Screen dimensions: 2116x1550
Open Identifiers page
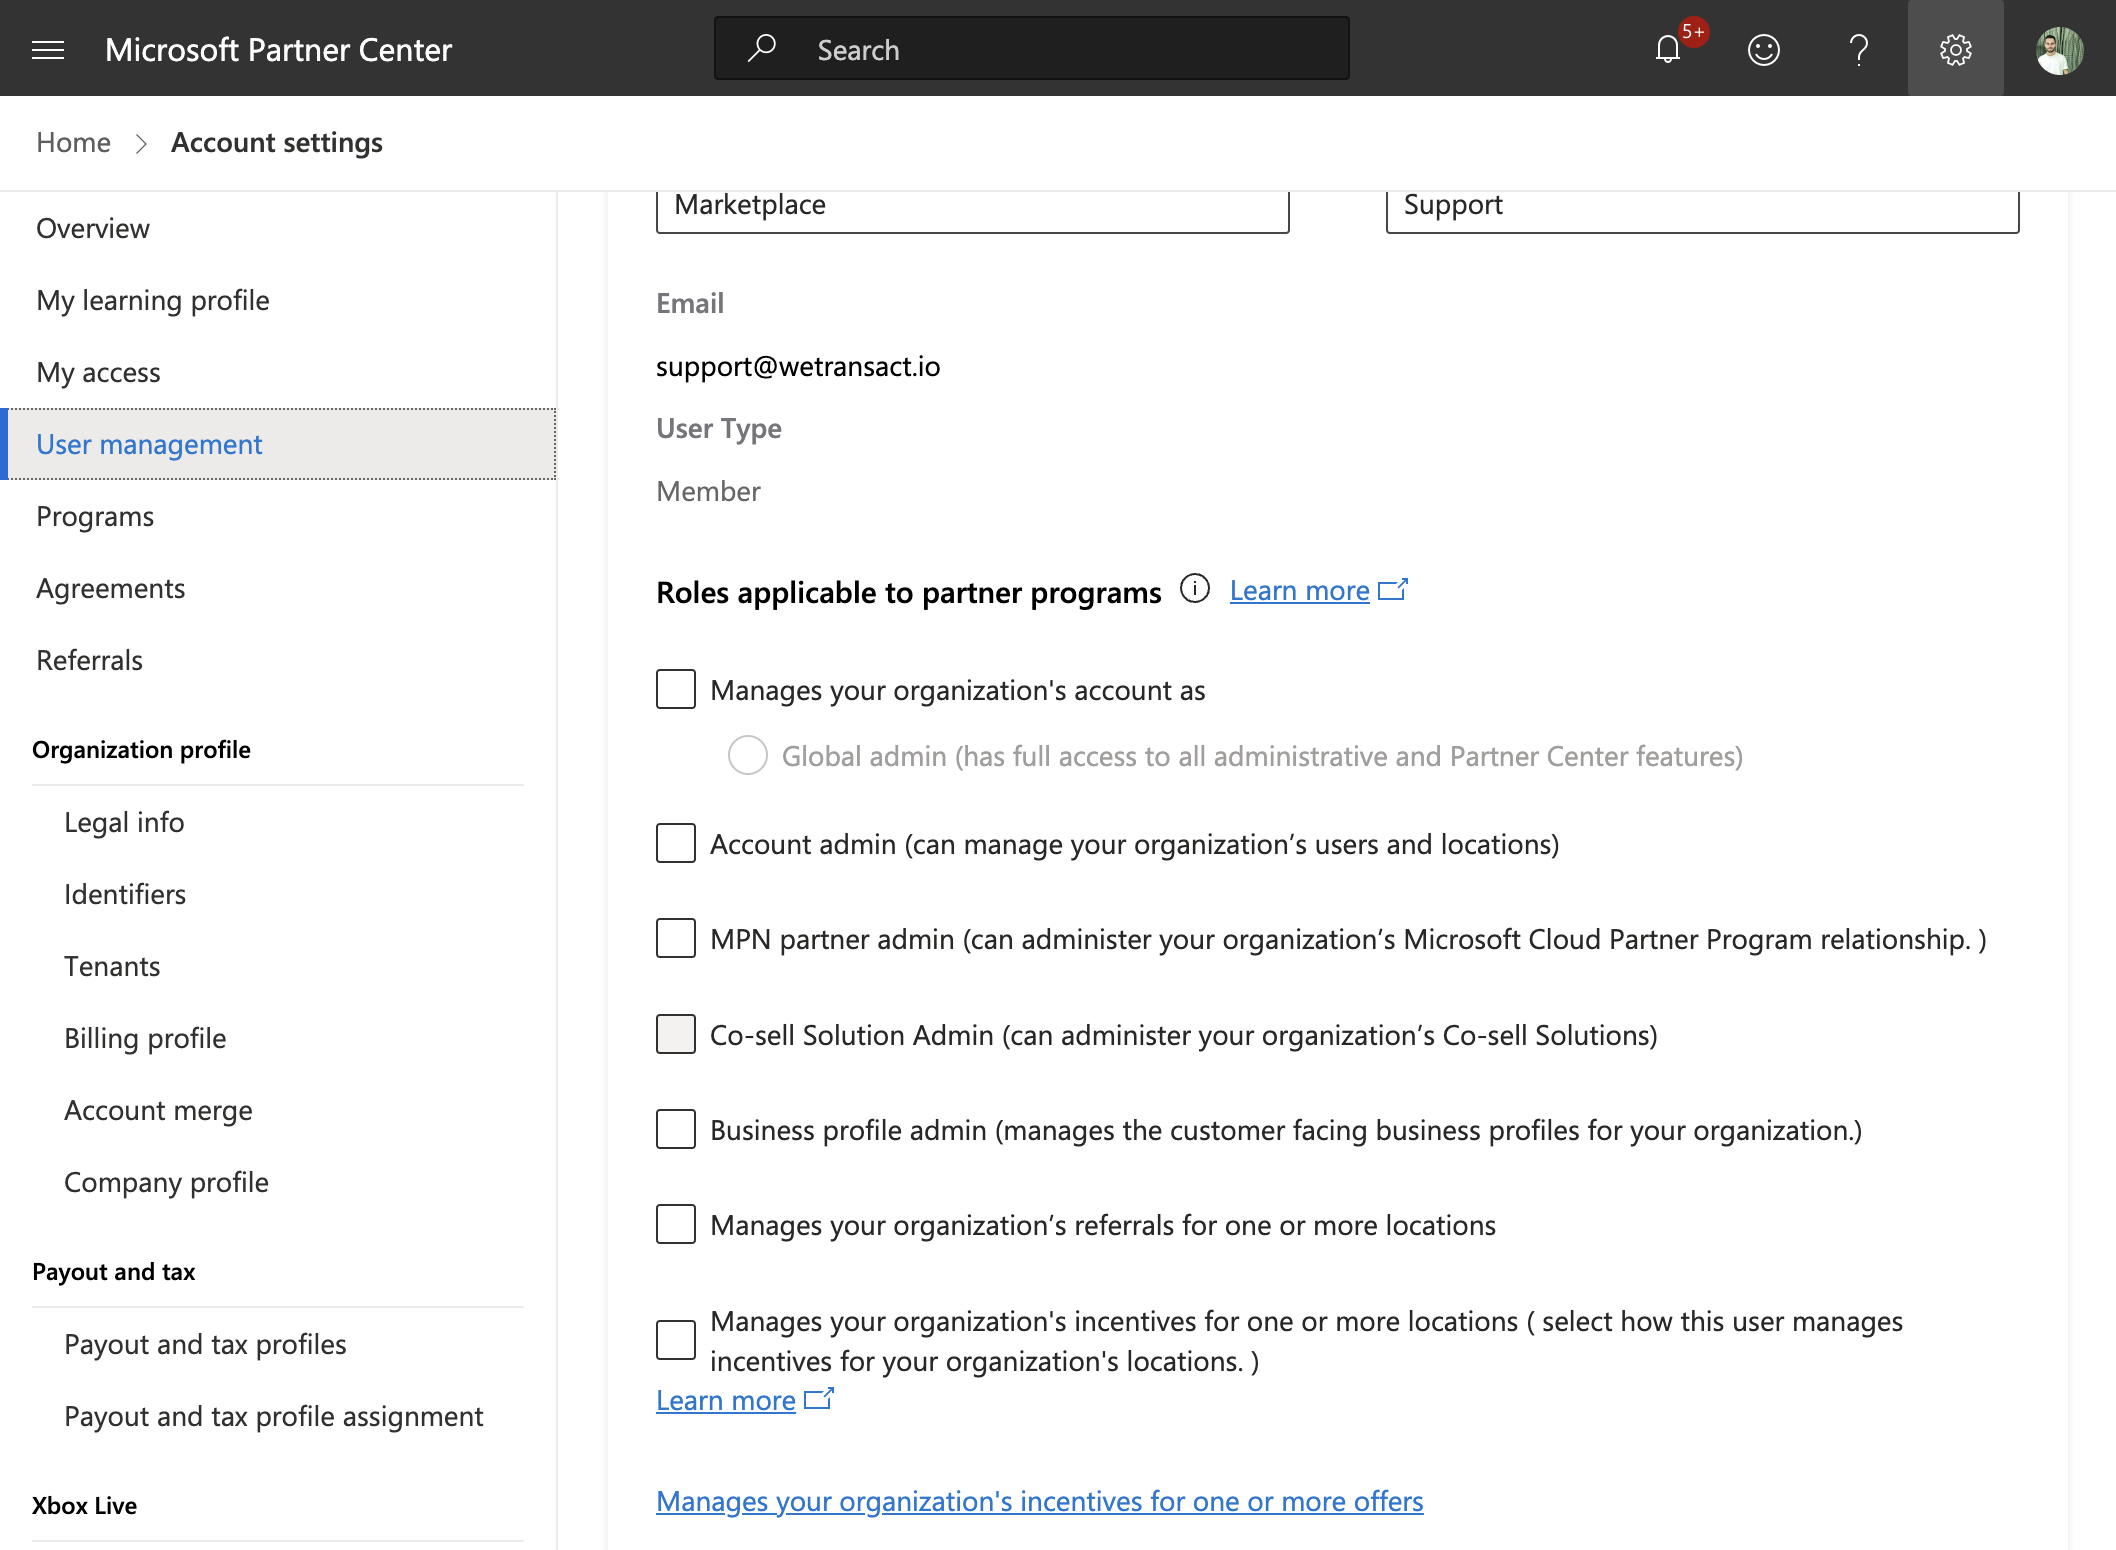(x=278, y=894)
